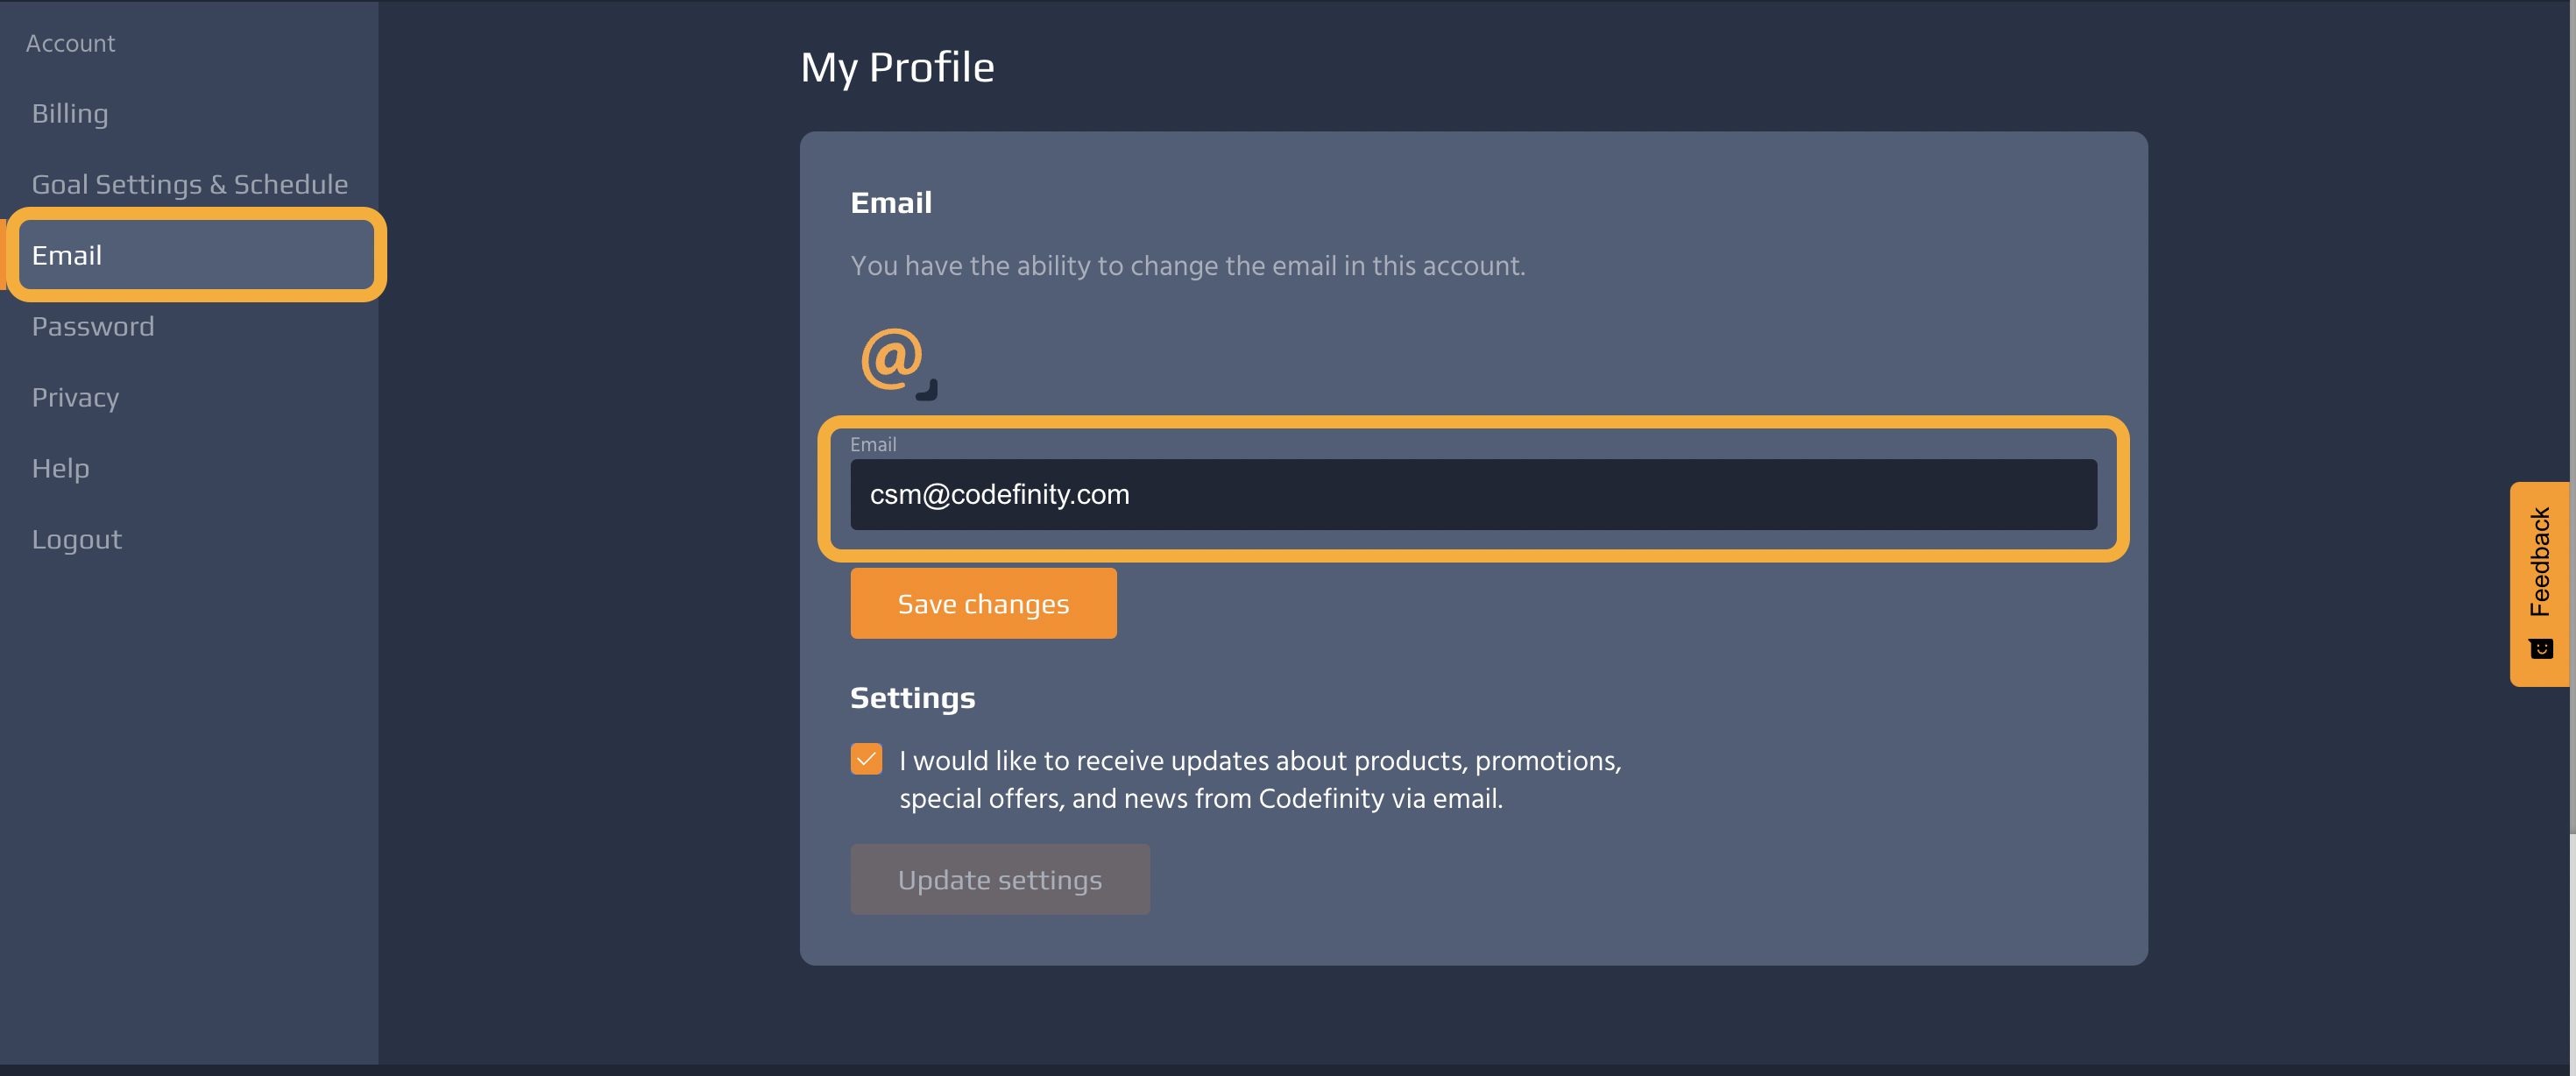Screen dimensions: 2576x1076
Task: Click the Settings section heading
Action: tap(912, 698)
